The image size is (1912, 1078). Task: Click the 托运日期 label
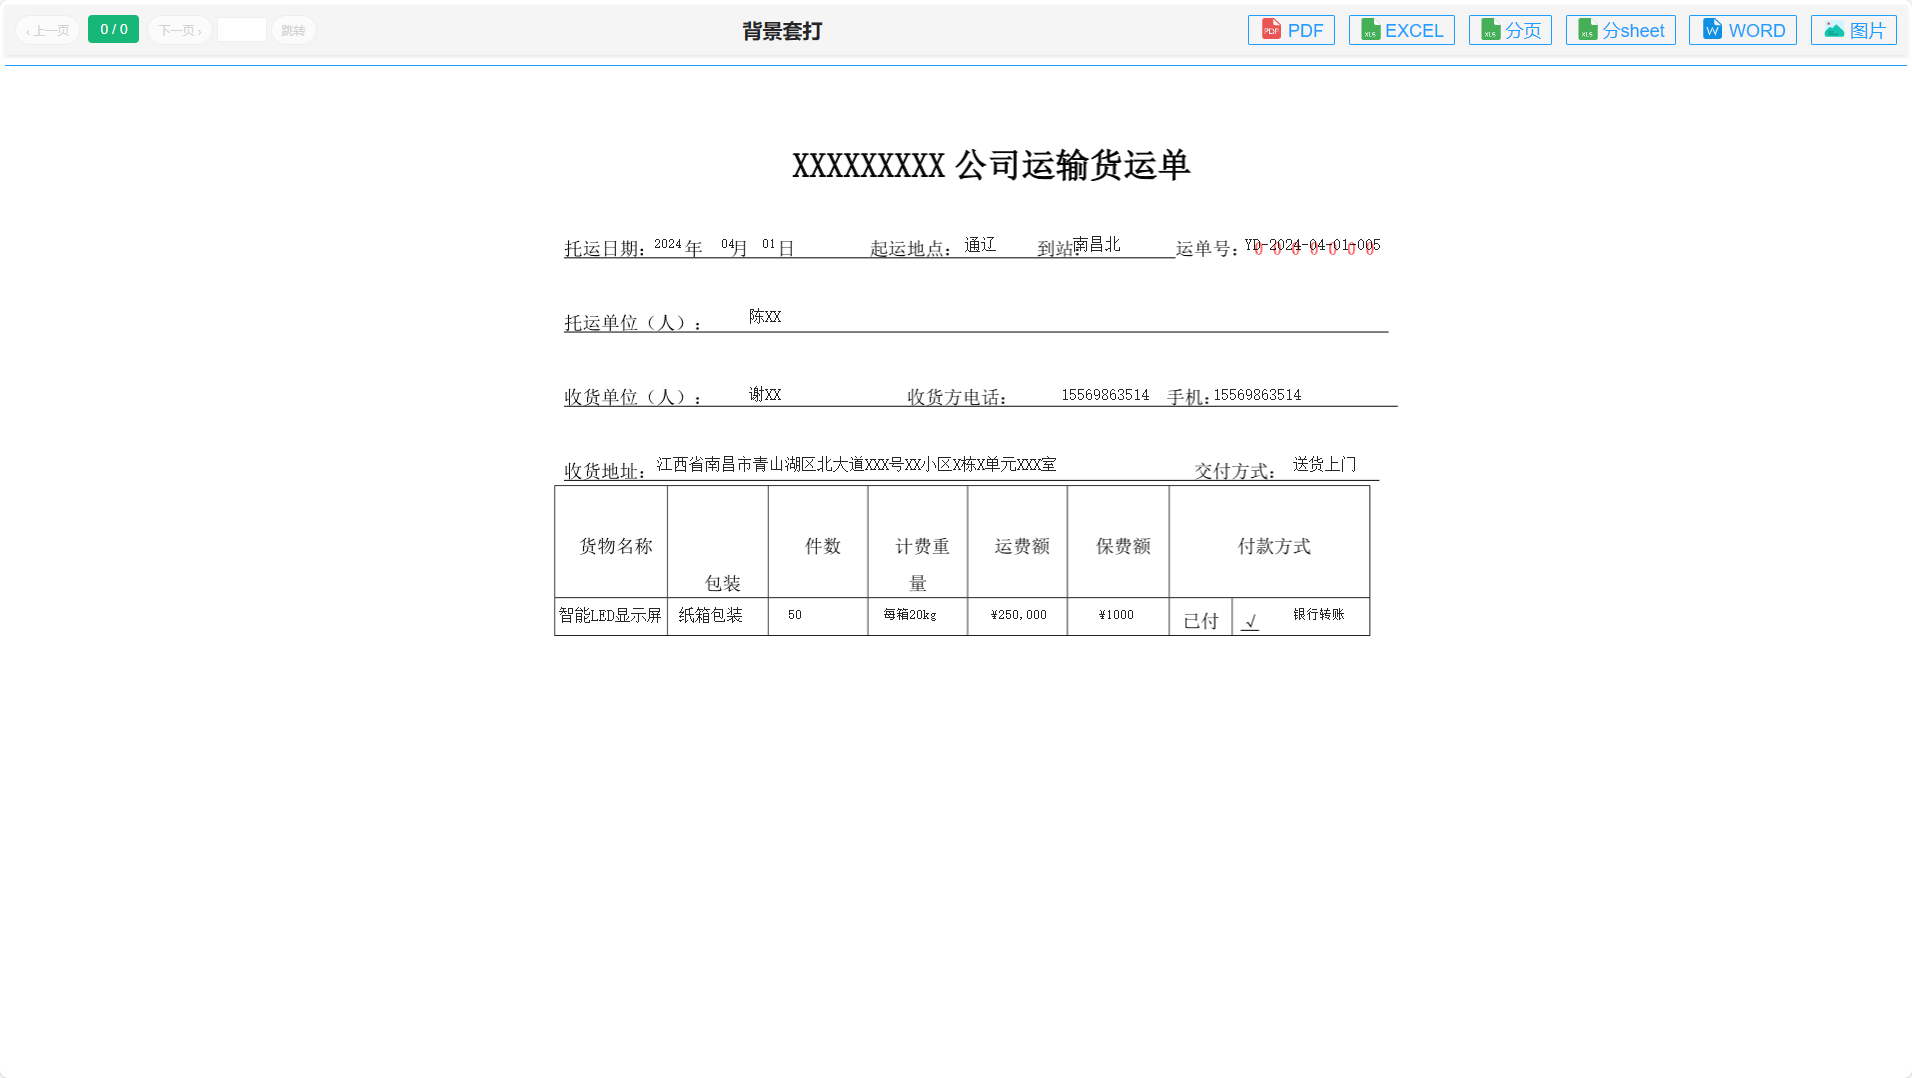(605, 249)
